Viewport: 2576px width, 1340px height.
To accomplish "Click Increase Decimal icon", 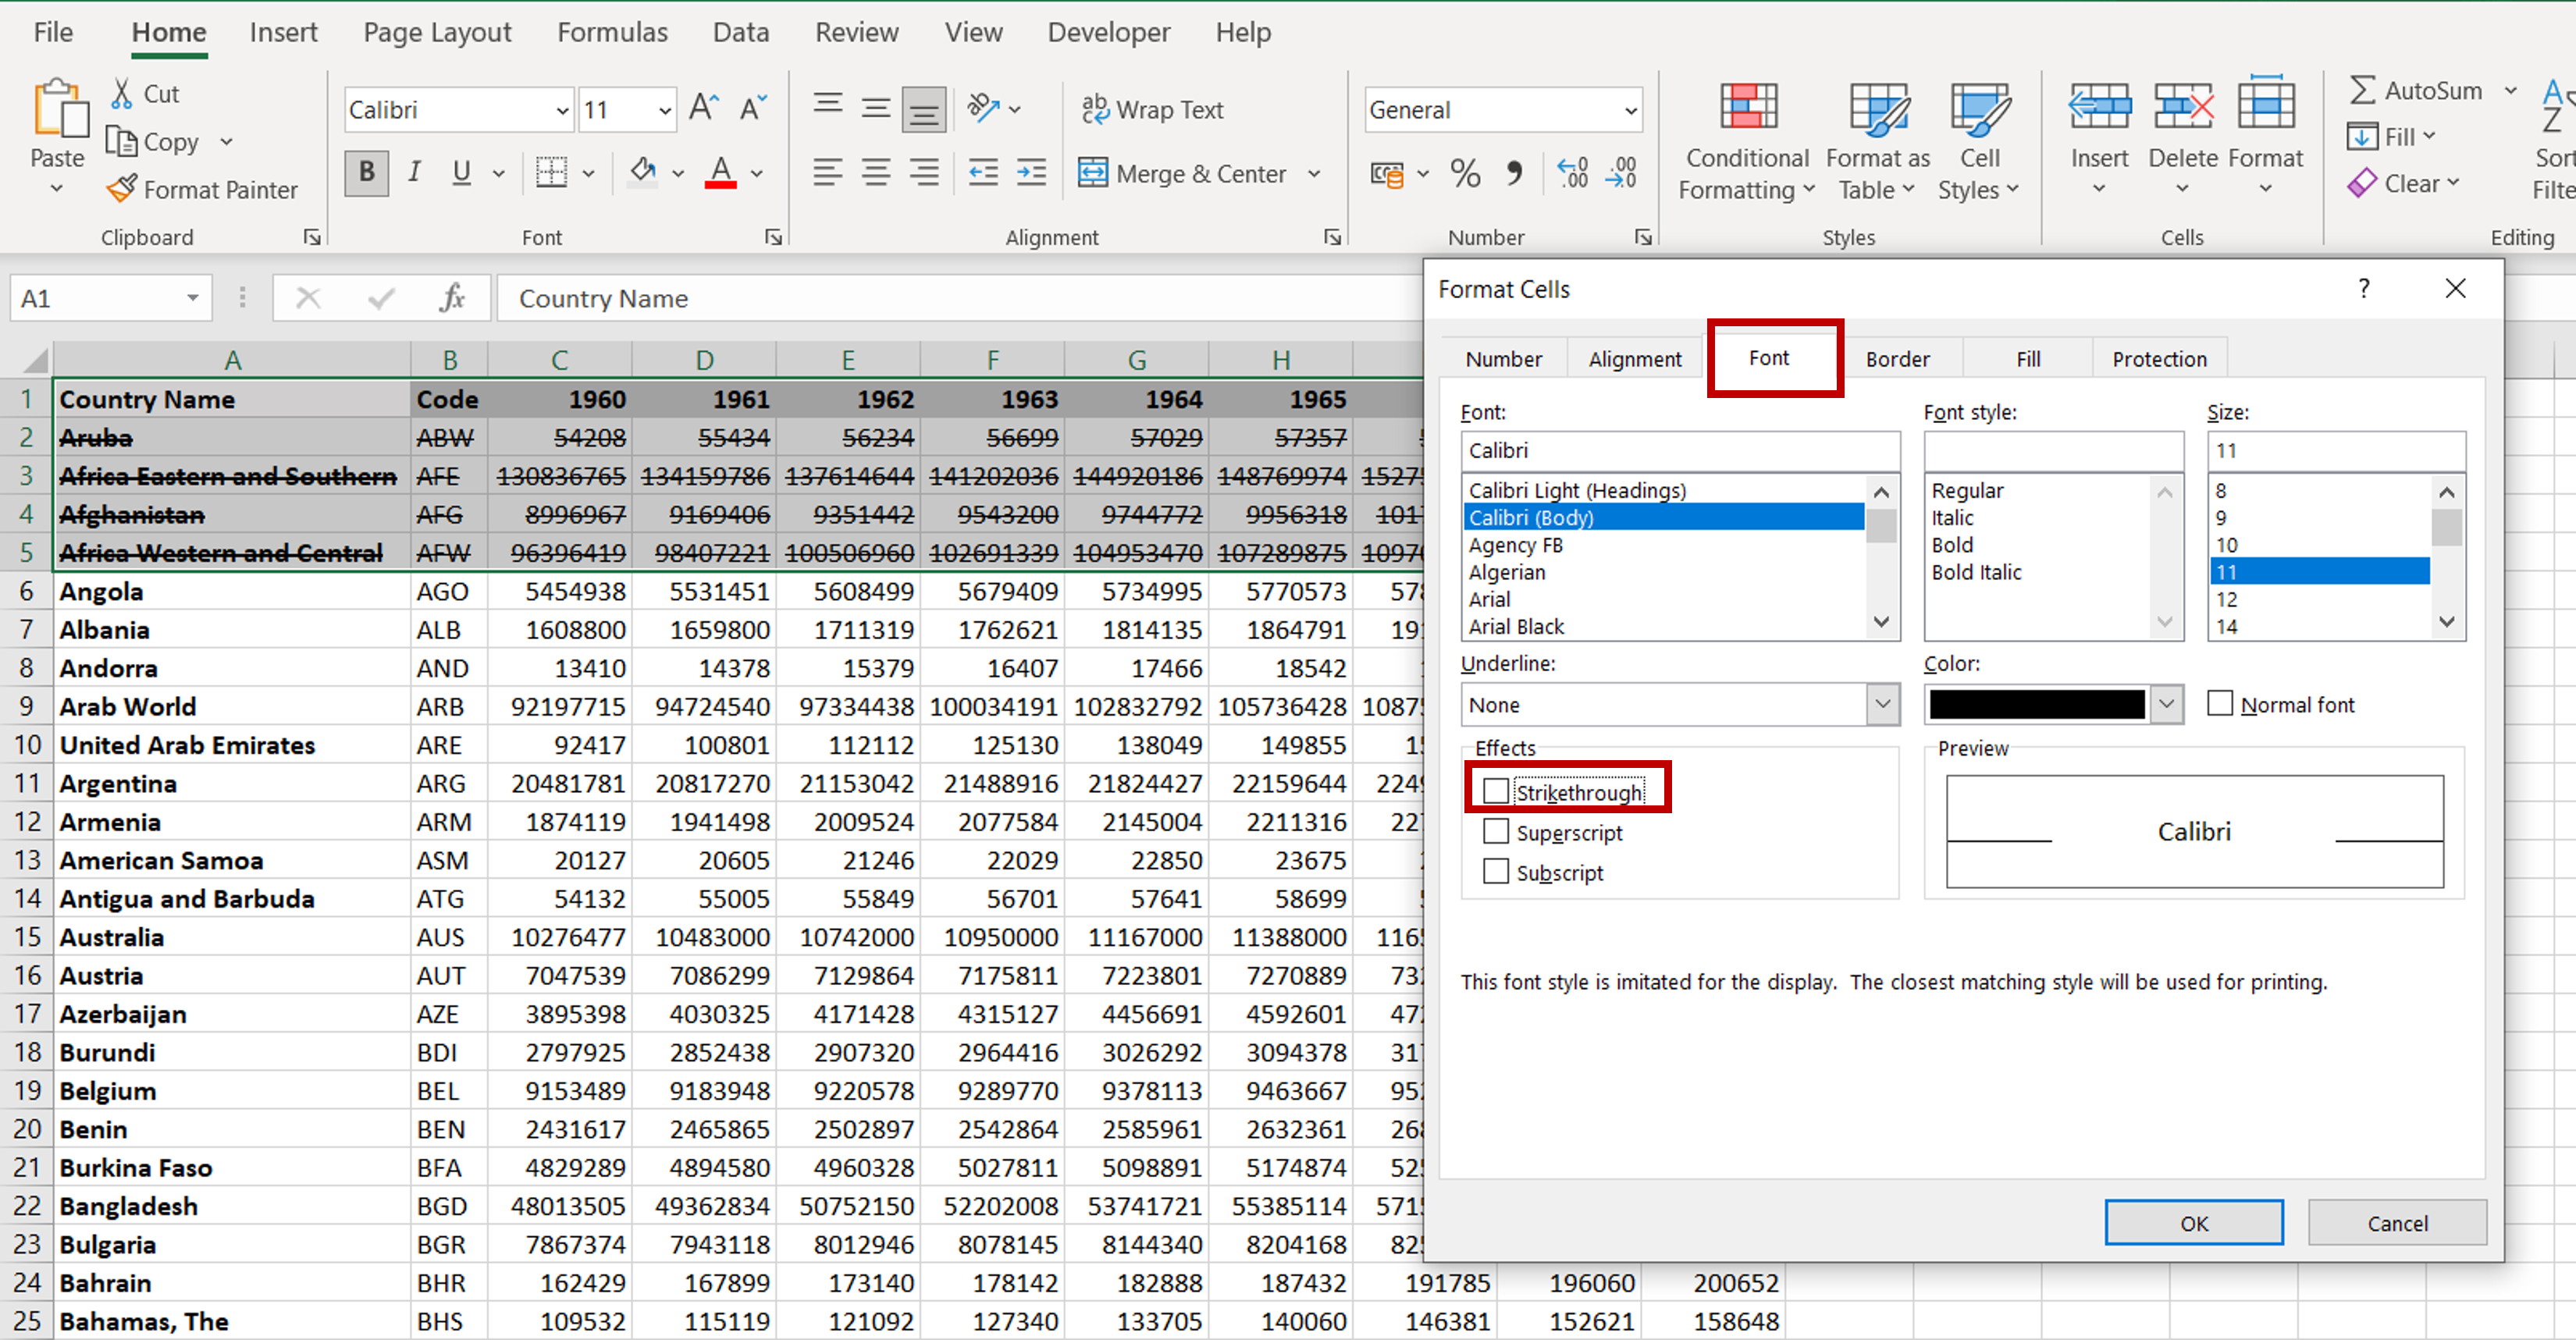I will point(1572,174).
